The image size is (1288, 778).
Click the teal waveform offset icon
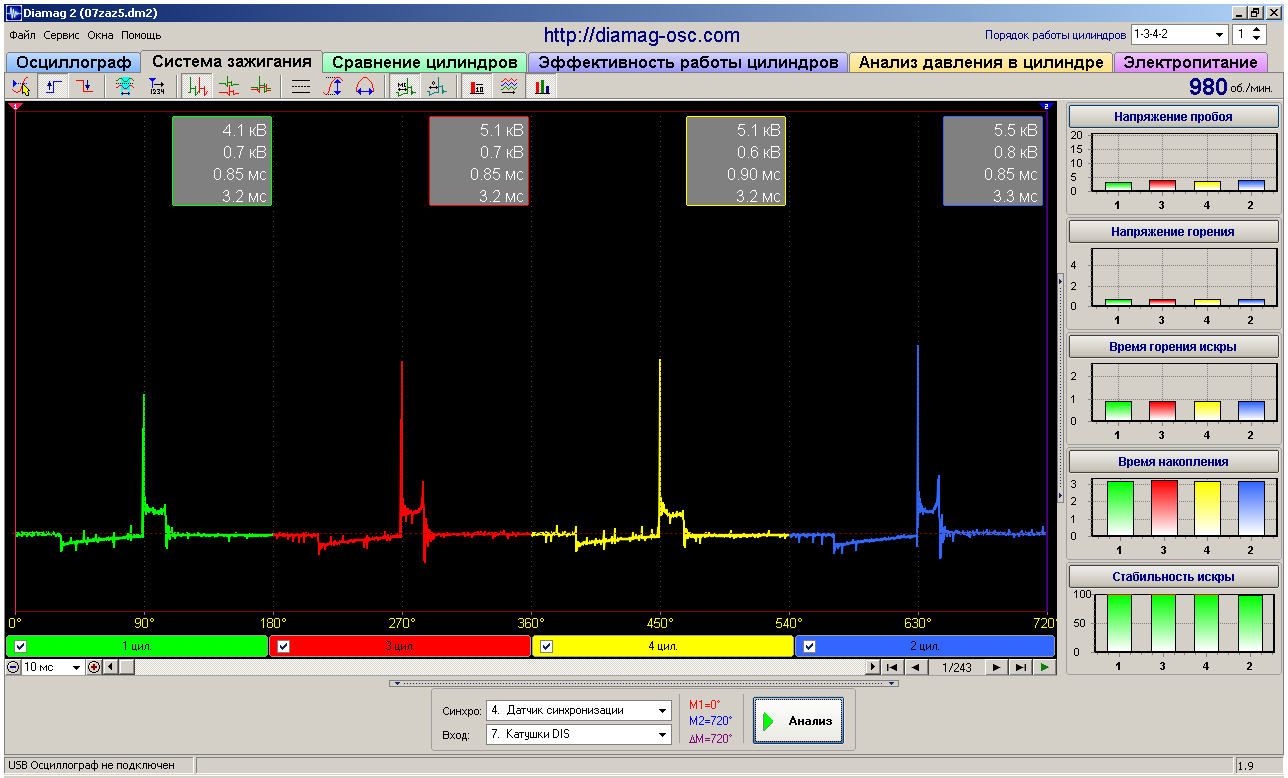point(437,87)
